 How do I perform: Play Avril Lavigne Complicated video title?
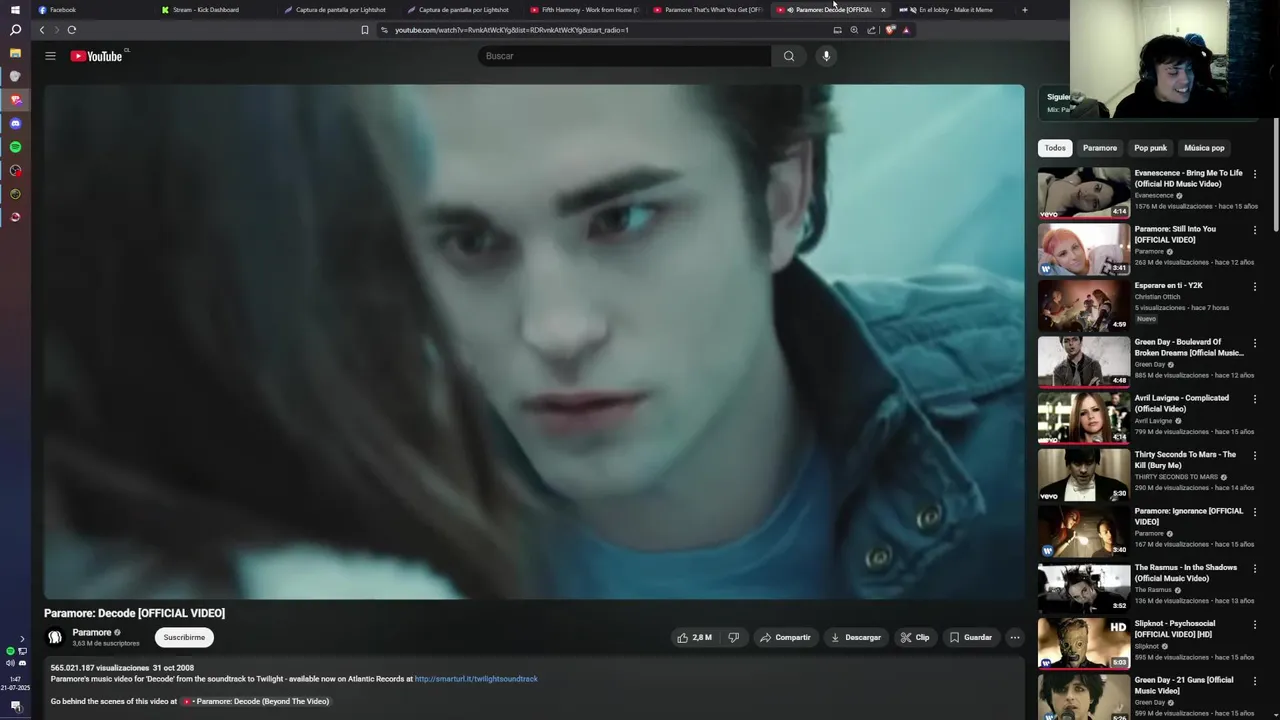[x=1182, y=403]
